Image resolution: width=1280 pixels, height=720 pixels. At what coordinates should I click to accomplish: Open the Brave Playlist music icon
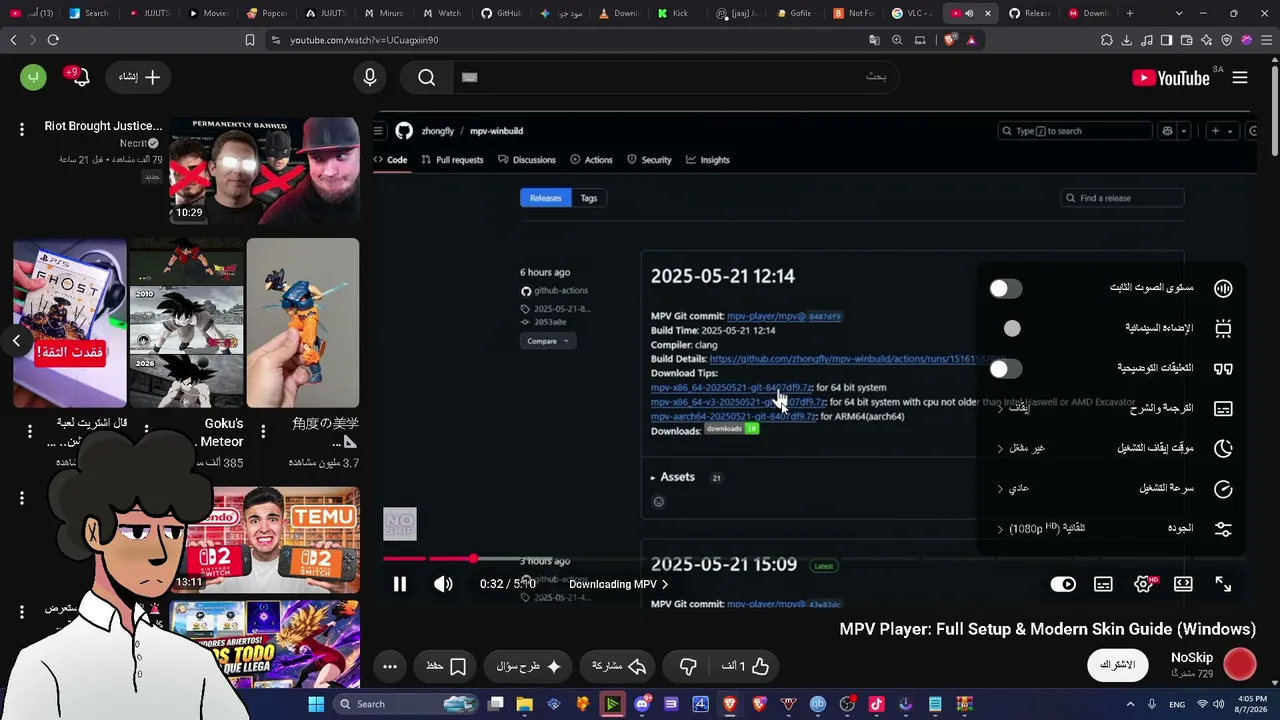[x=1147, y=40]
